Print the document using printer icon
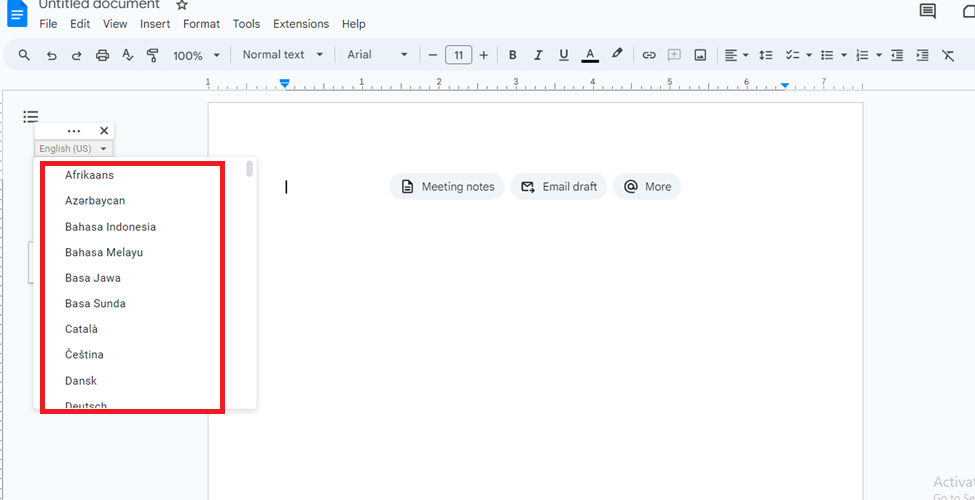The width and height of the screenshot is (975, 500). 103,55
